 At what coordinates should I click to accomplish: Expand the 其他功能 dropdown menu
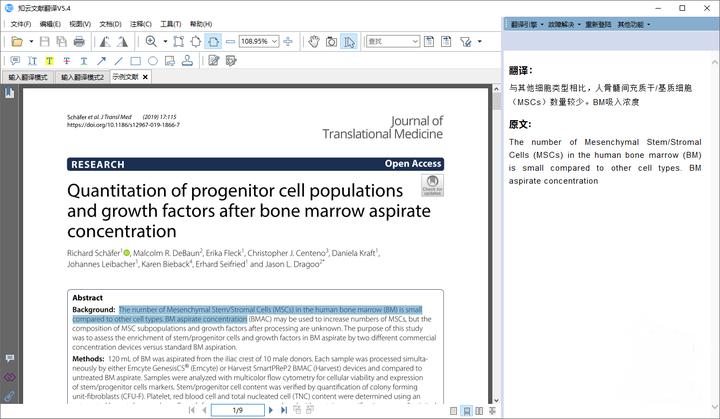click(633, 24)
